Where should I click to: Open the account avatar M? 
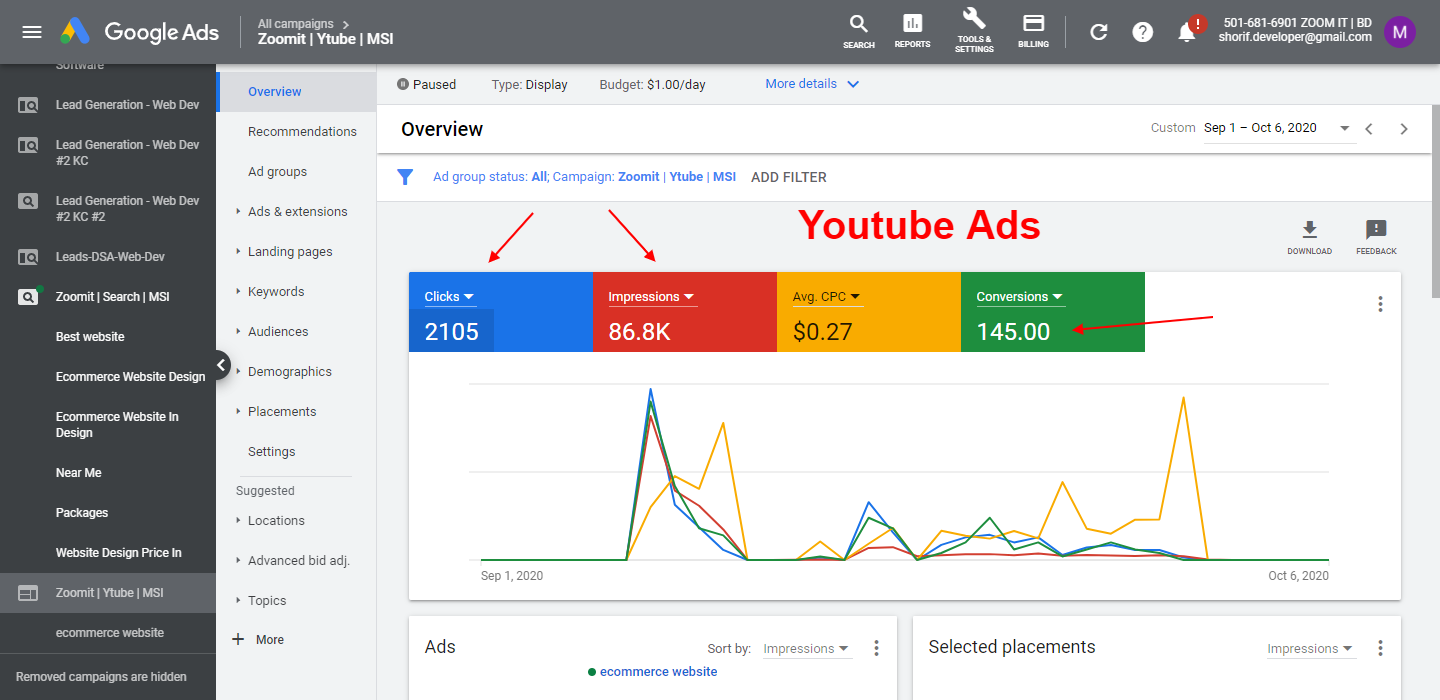click(1400, 32)
